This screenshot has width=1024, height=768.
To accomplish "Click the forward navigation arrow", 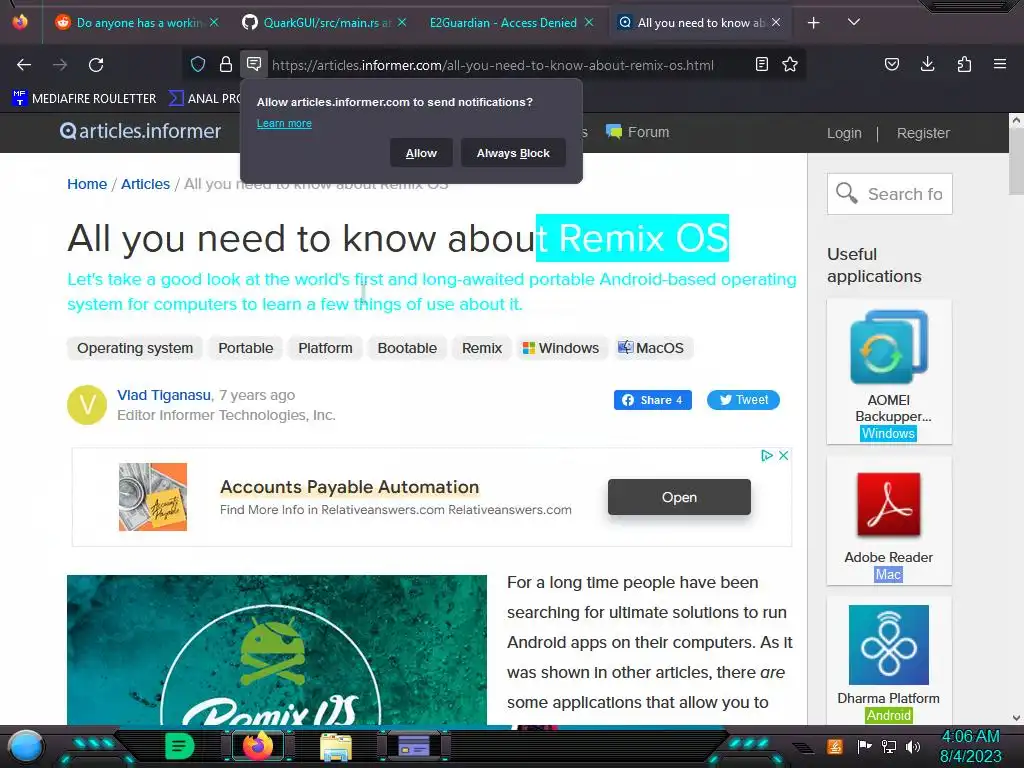I will [60, 65].
